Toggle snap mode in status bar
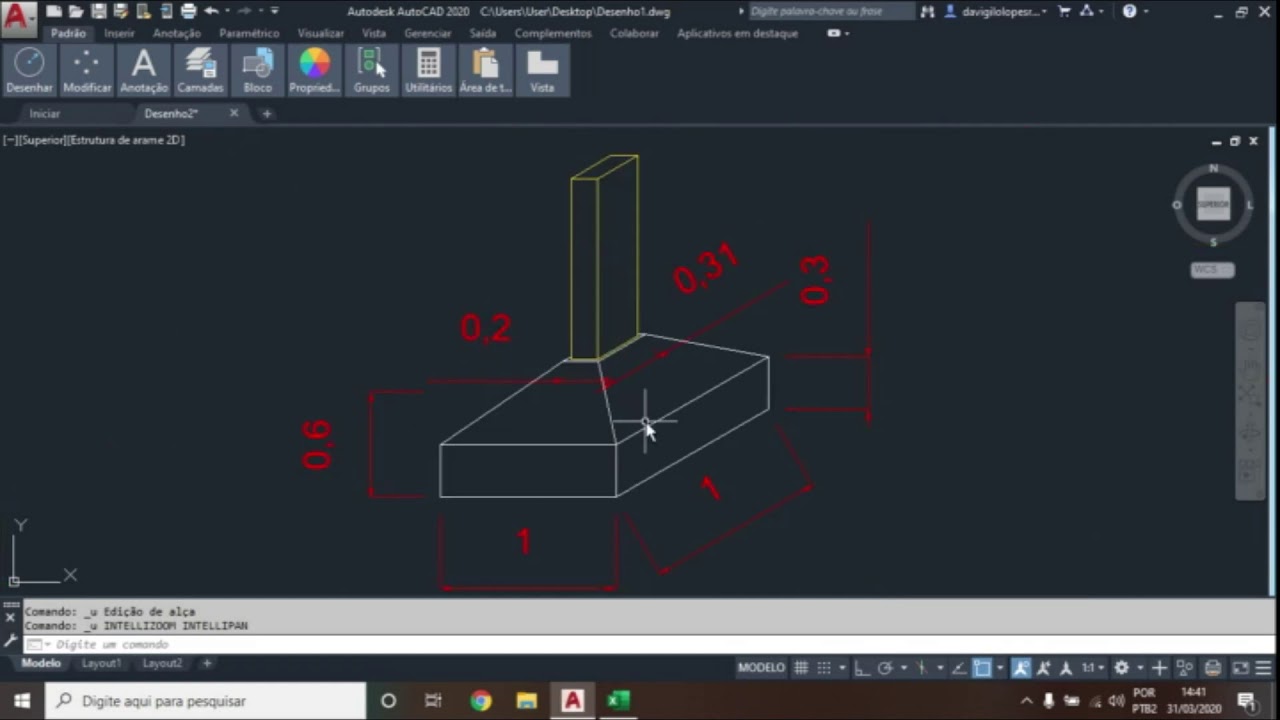Image resolution: width=1280 pixels, height=720 pixels. [824, 668]
